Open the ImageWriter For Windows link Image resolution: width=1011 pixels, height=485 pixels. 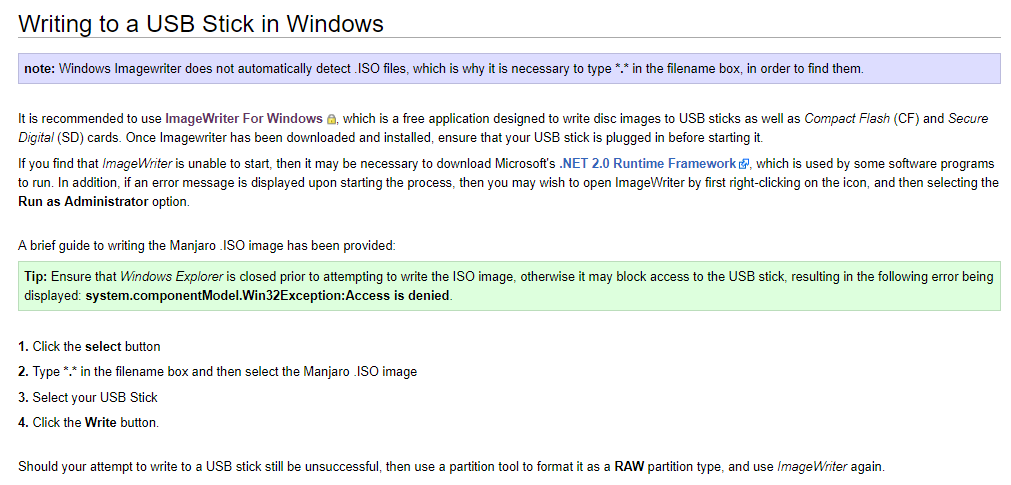[244, 119]
